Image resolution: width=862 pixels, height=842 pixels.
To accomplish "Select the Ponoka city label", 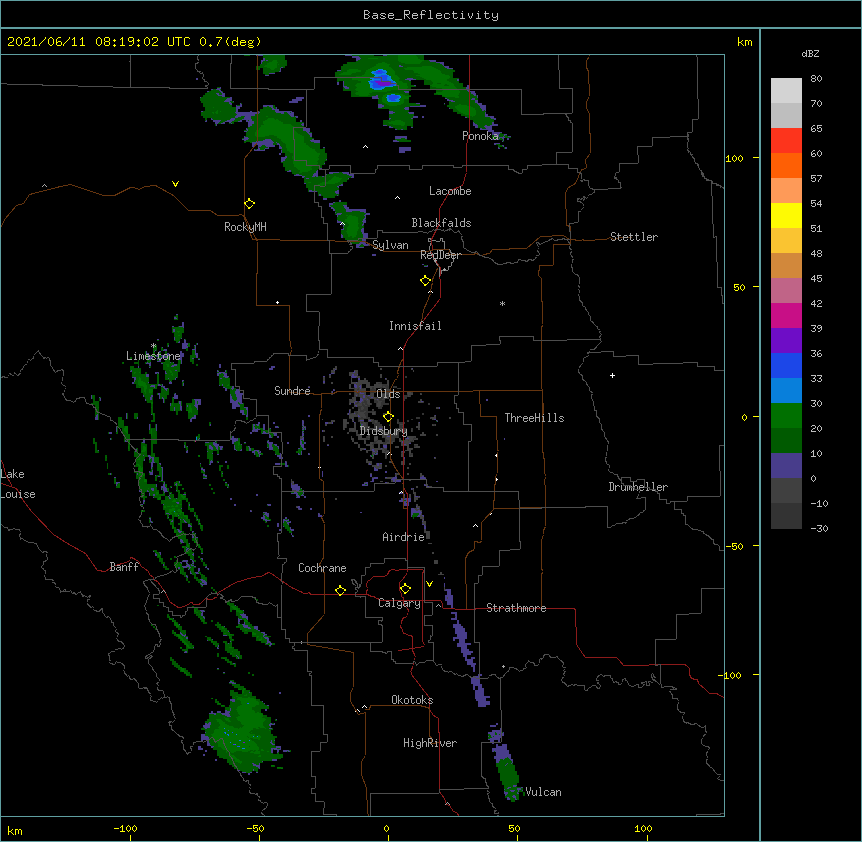I will pyautogui.click(x=480, y=136).
